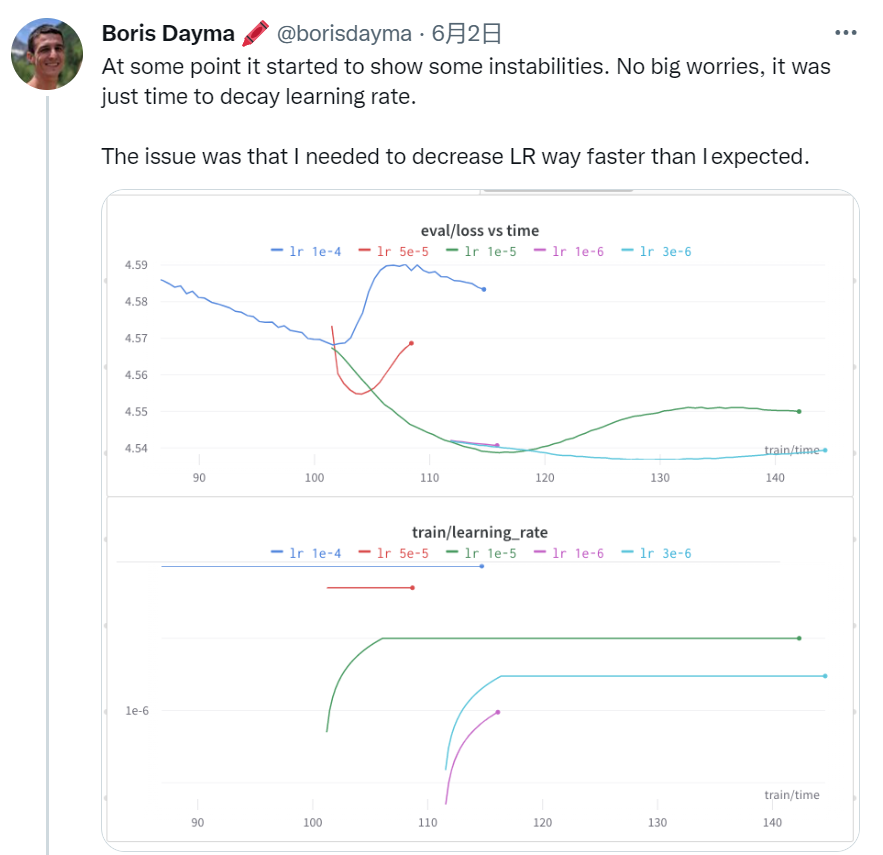Toggle lr 1e-4 in the learning_rate chart legend
Image resolution: width=883 pixels, height=855 pixels.
(x=306, y=553)
